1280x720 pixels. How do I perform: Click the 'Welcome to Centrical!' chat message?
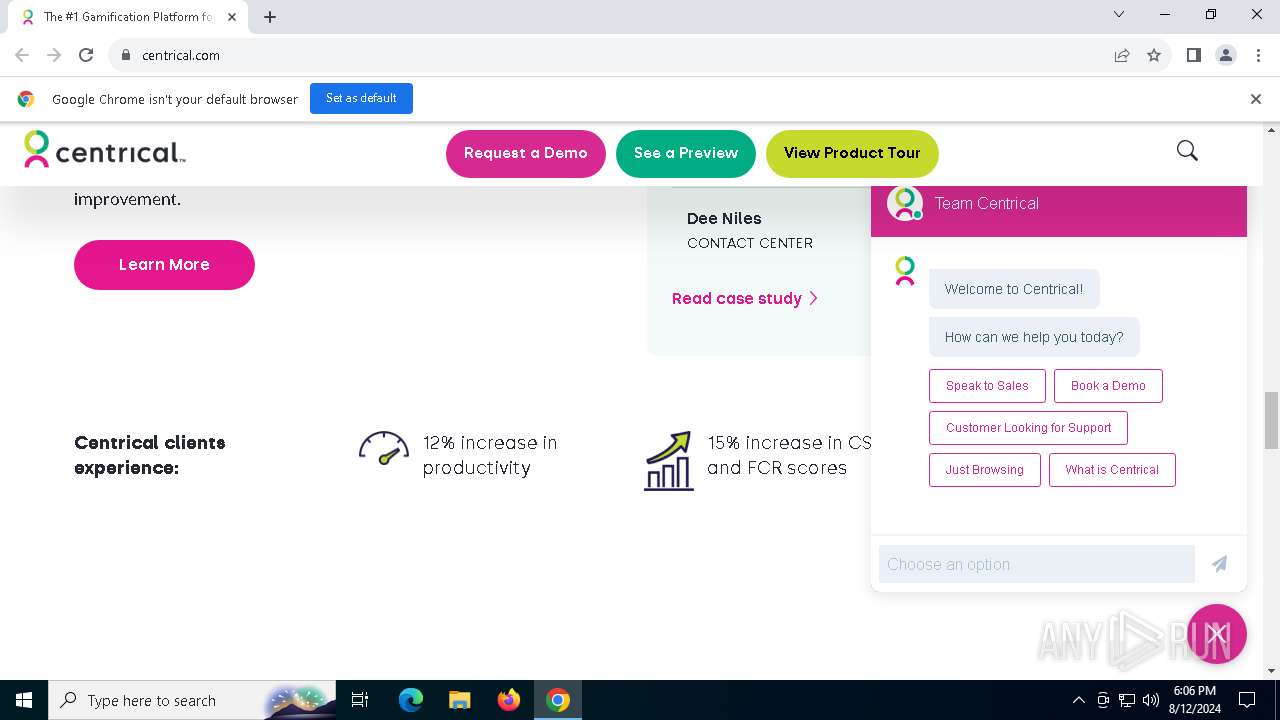tap(1014, 289)
